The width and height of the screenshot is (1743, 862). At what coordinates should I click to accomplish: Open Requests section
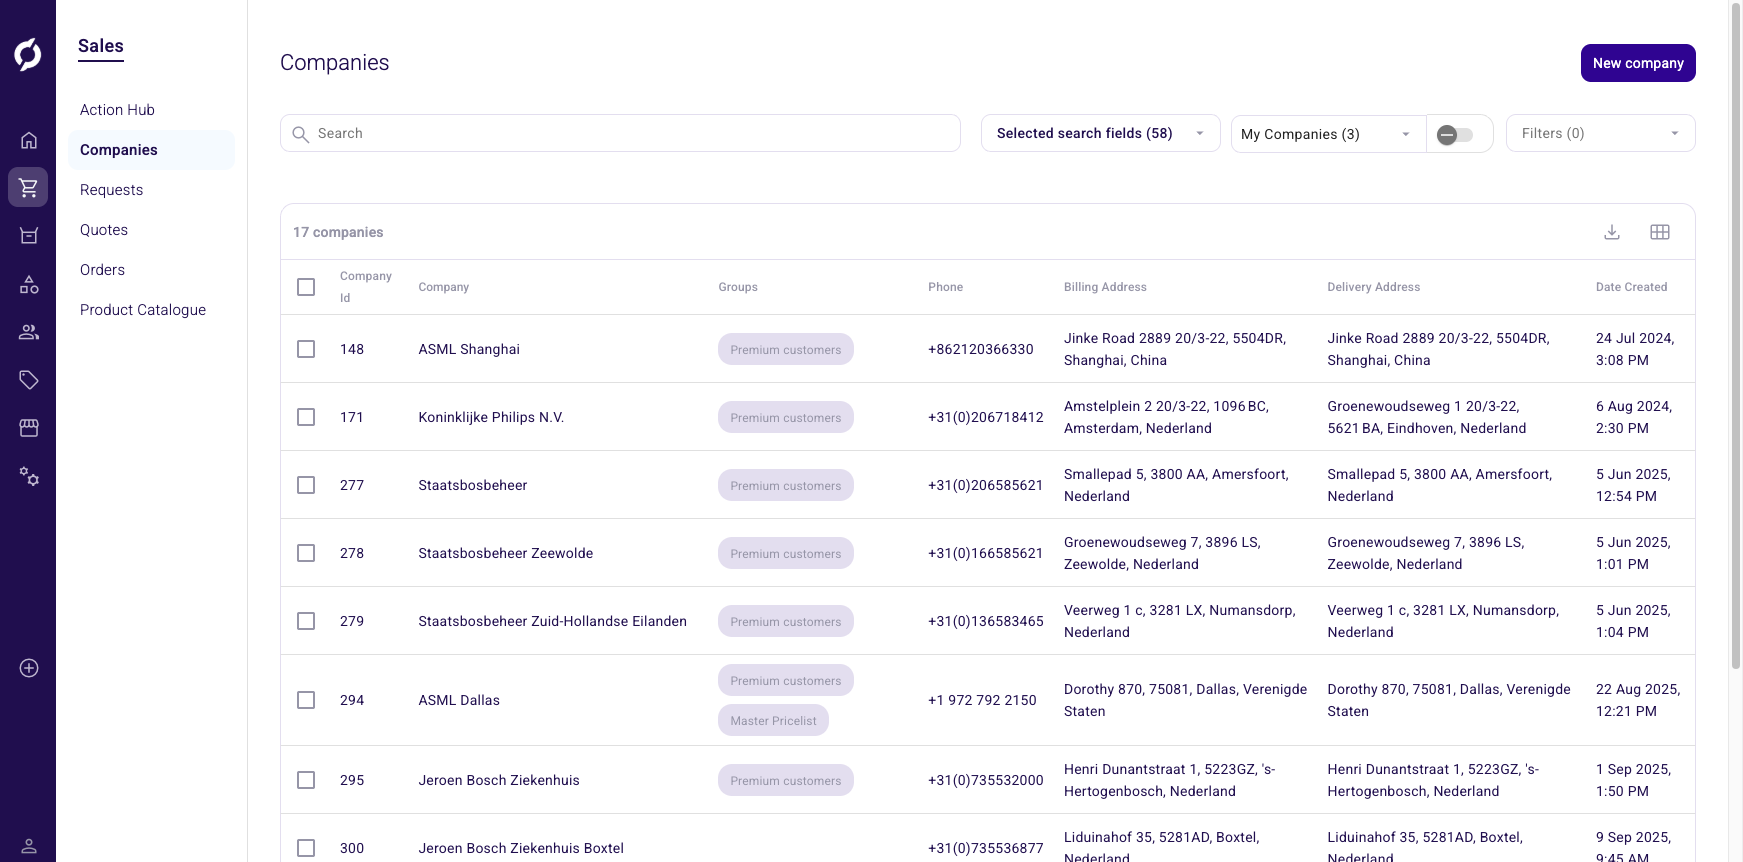111,190
